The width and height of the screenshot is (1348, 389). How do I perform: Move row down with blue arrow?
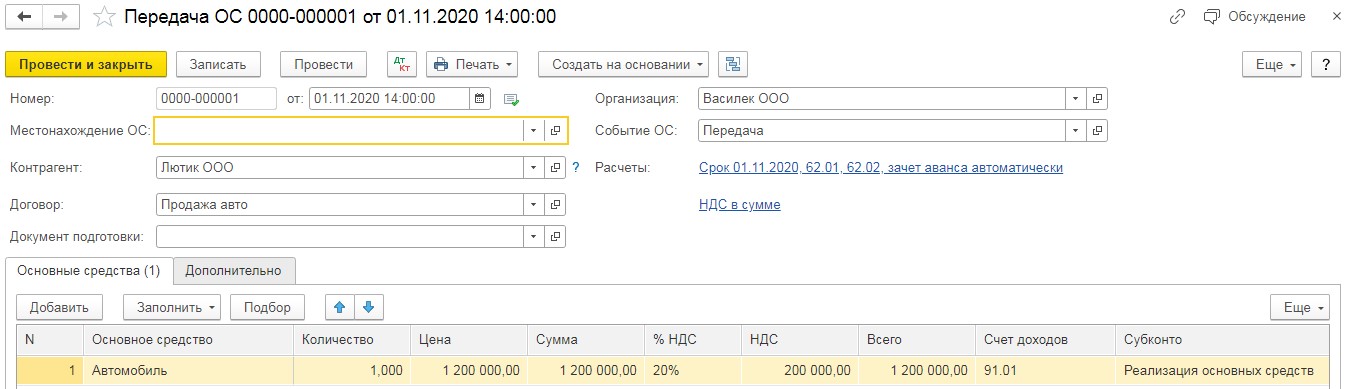[369, 307]
